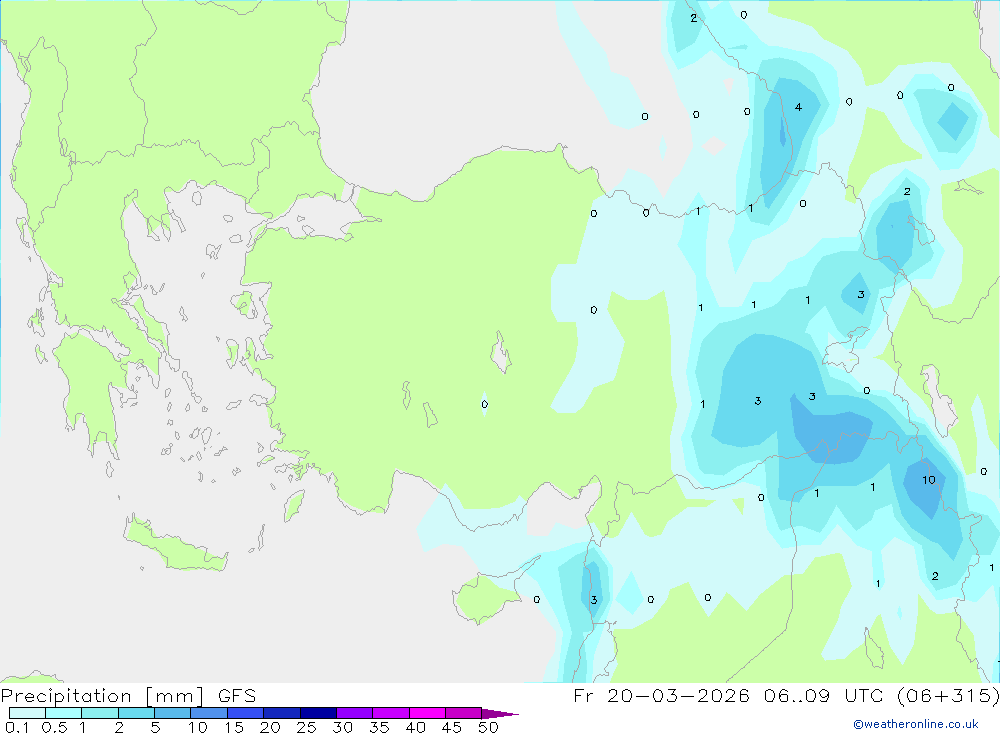Viewport: 1000px width, 733px height.
Task: Click the "Precipitation" title word
Action: click(66, 696)
